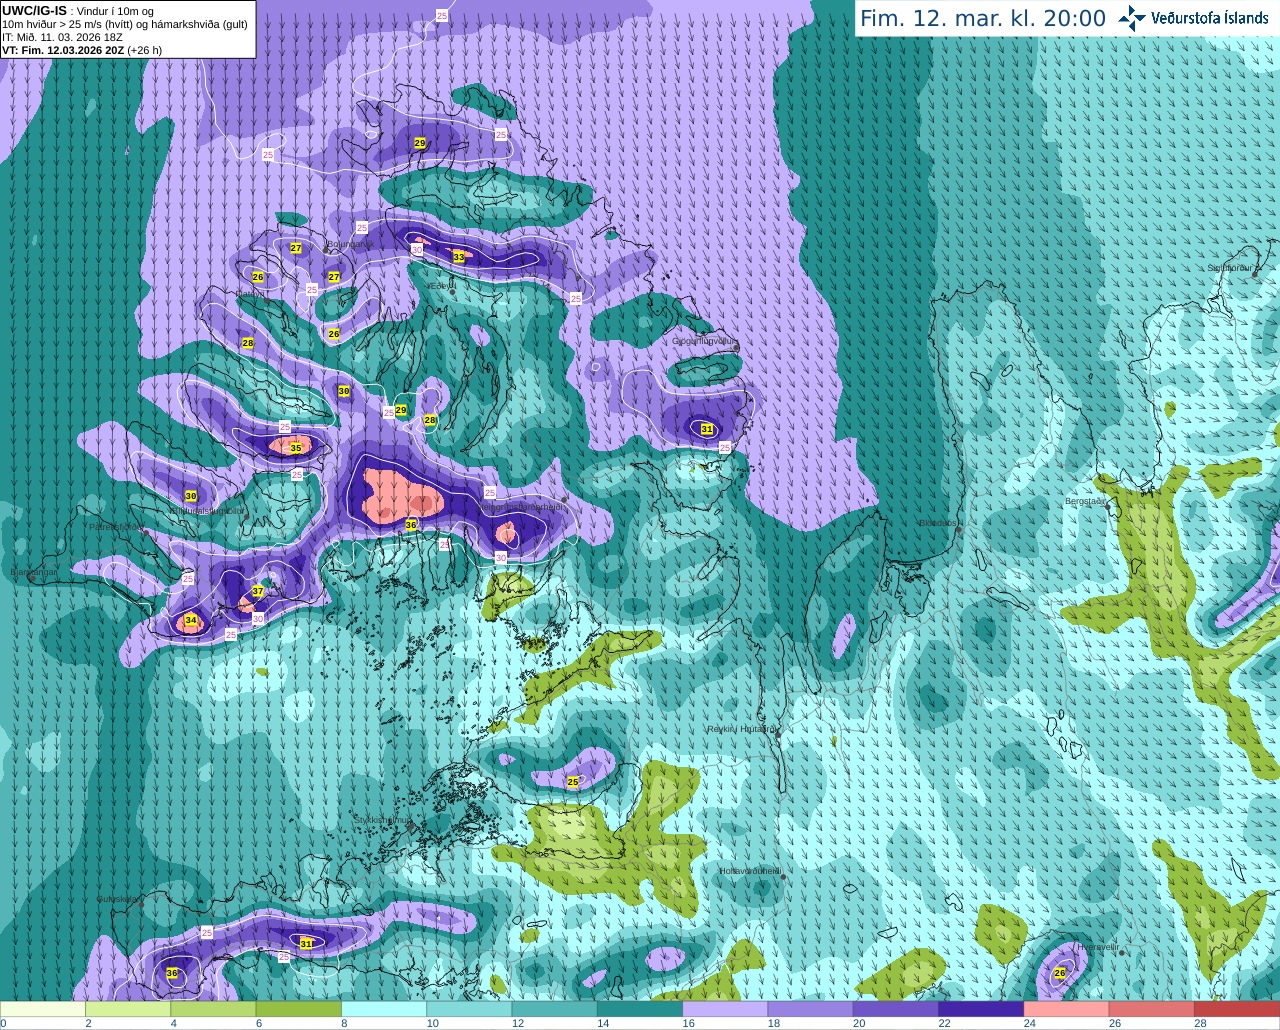The height and width of the screenshot is (1030, 1280).
Task: Click the 'UWC/IG-IS' model title
Action: pos(34,11)
